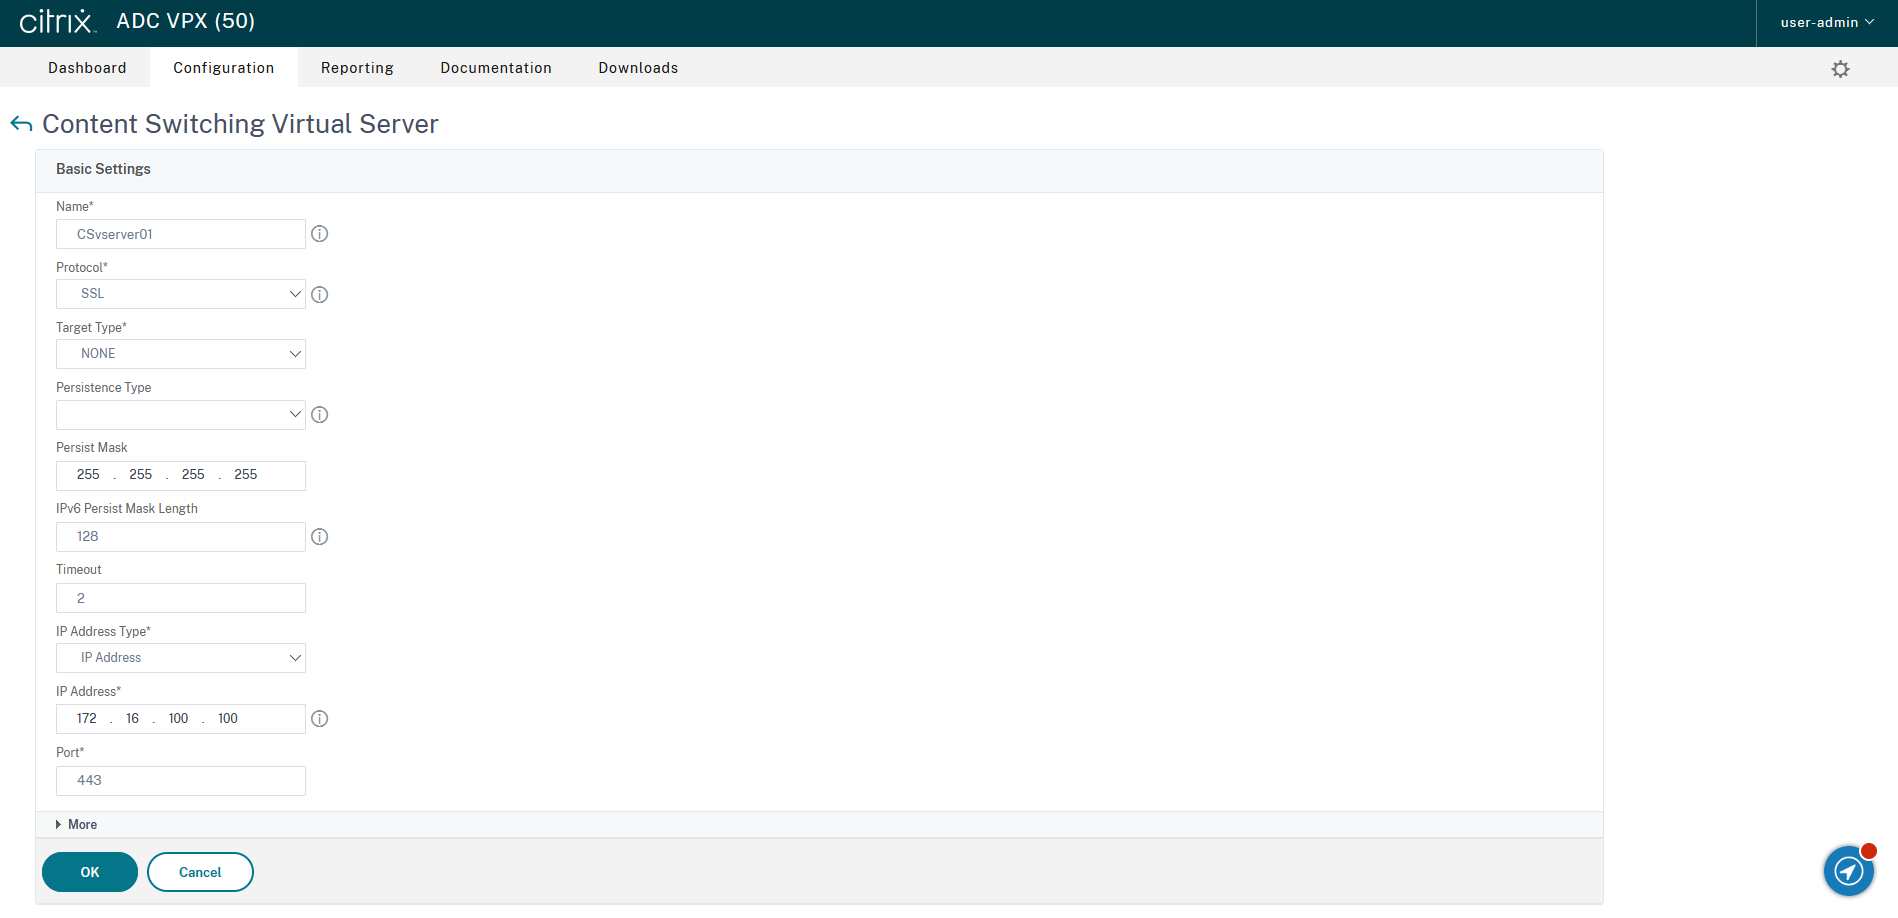Open the floating navigation assistant icon
This screenshot has height=918, width=1898.
pos(1848,871)
